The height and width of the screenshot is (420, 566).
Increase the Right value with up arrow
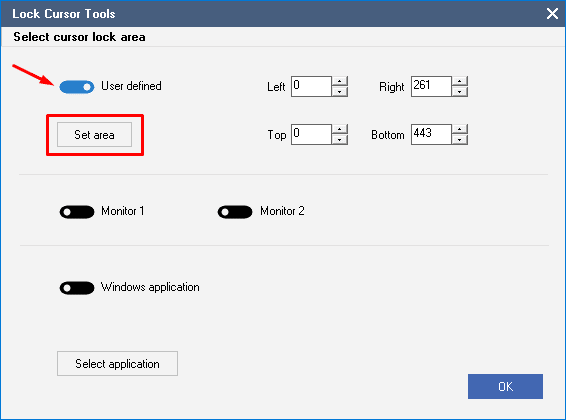(x=460, y=81)
